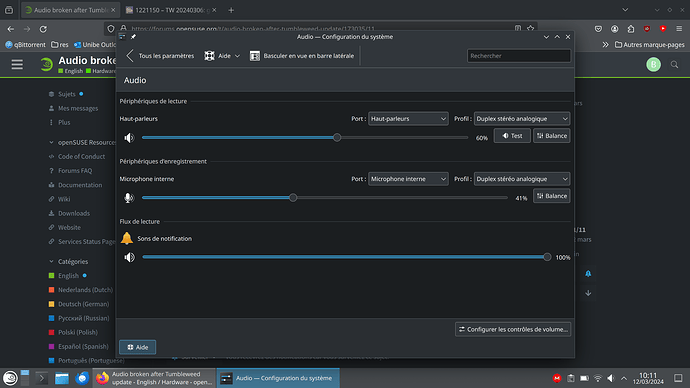
Task: Mute the Haut-parleurs speaker icon
Action: [x=129, y=138]
